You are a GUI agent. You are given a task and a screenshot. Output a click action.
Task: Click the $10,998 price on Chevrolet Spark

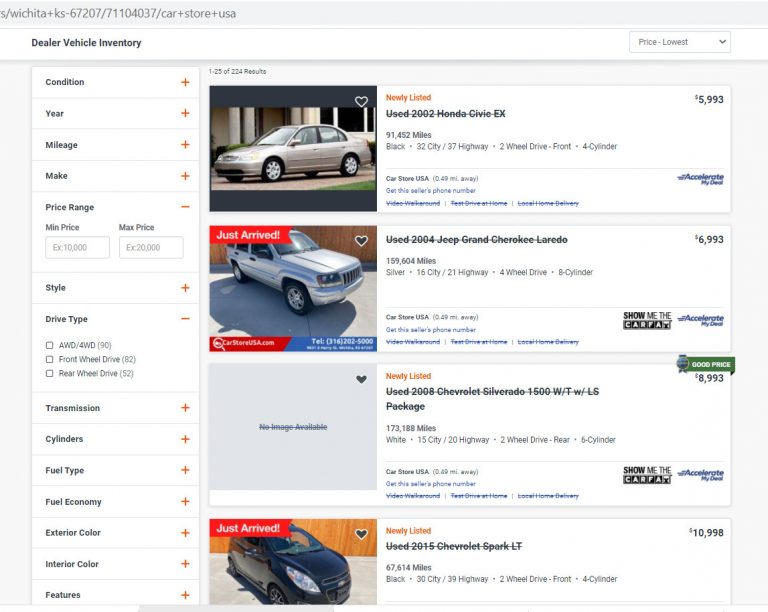tap(706, 533)
